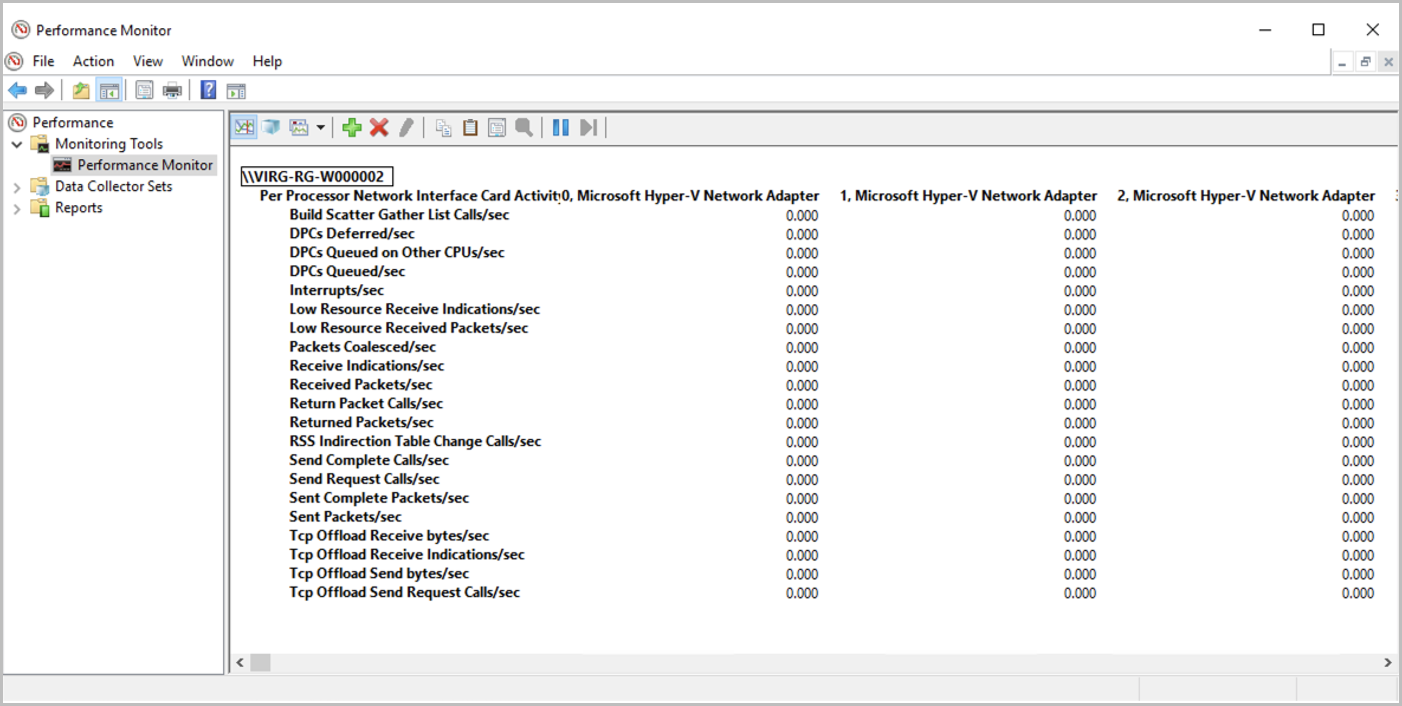1402x706 pixels.
Task: Click the grey Forward arrow in the toolbar
Action: [44, 91]
